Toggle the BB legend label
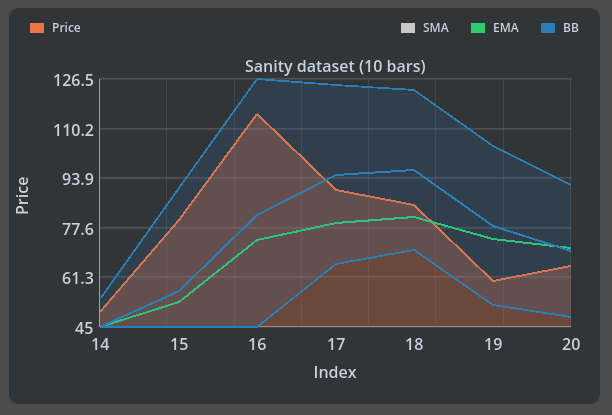612x415 pixels. point(570,28)
